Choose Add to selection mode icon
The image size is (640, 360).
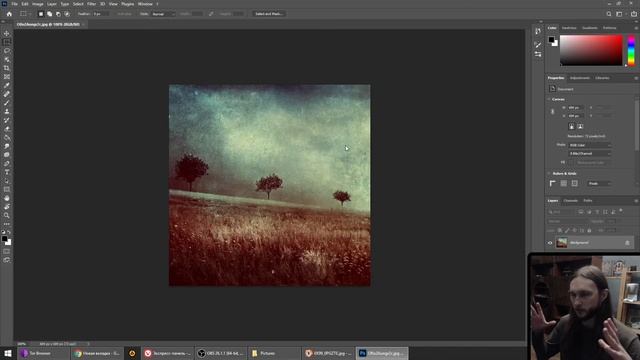click(x=49, y=14)
